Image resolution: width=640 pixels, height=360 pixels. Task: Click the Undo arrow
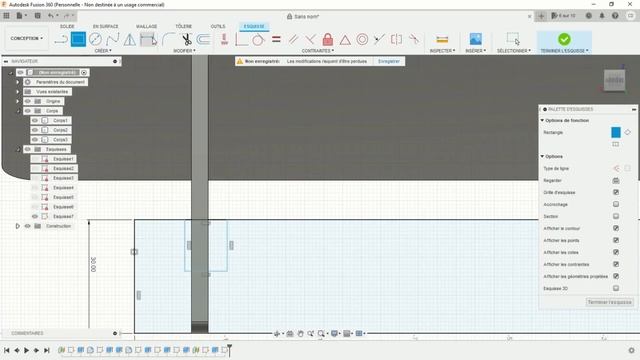[51, 16]
